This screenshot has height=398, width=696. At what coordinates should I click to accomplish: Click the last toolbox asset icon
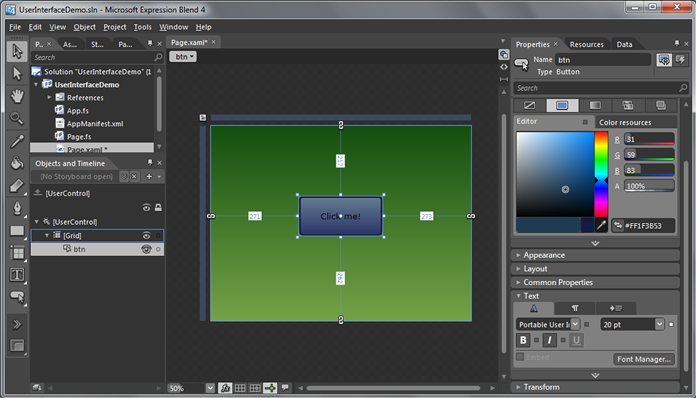pos(17,346)
